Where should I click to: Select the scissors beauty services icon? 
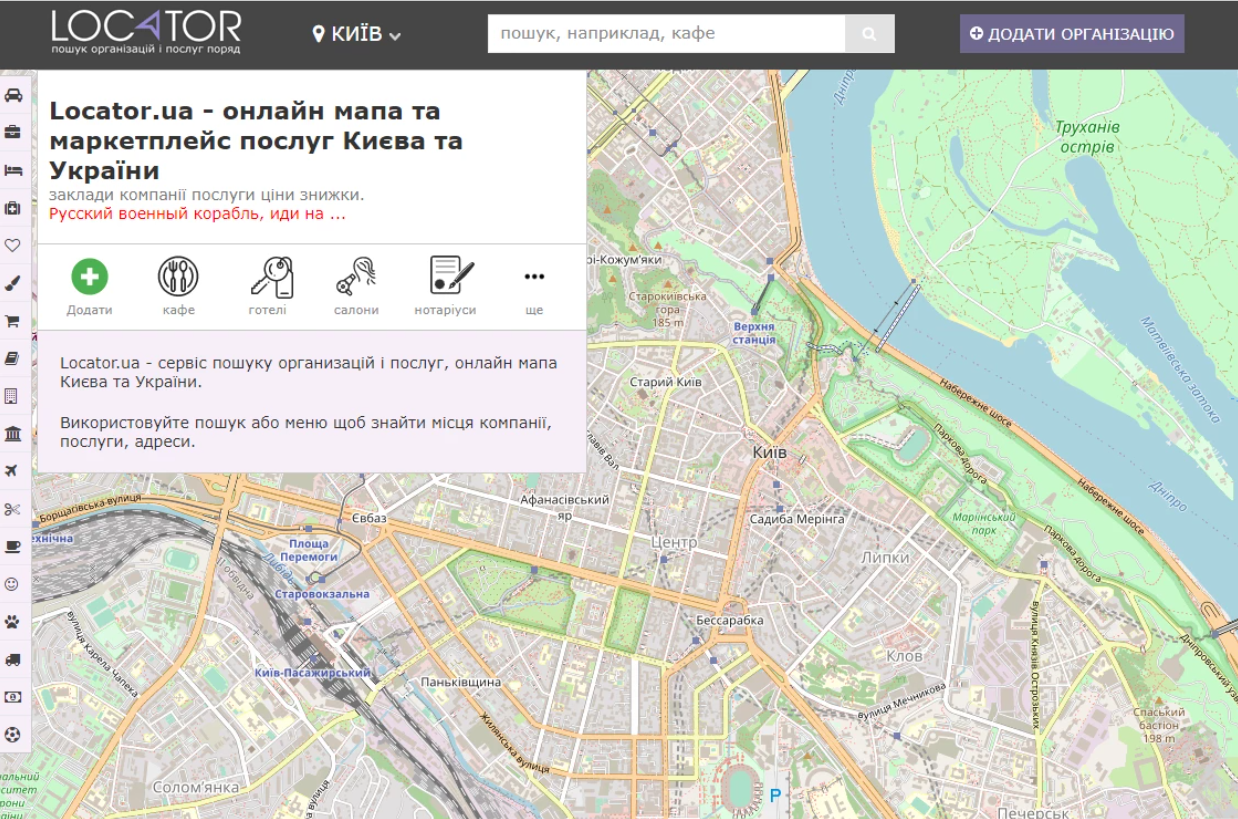(13, 509)
